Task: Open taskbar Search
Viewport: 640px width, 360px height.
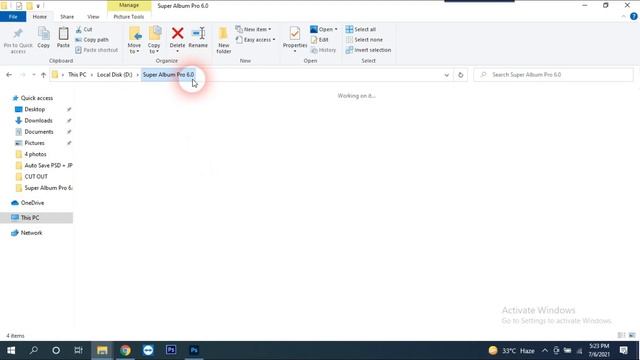Action: click(x=34, y=350)
